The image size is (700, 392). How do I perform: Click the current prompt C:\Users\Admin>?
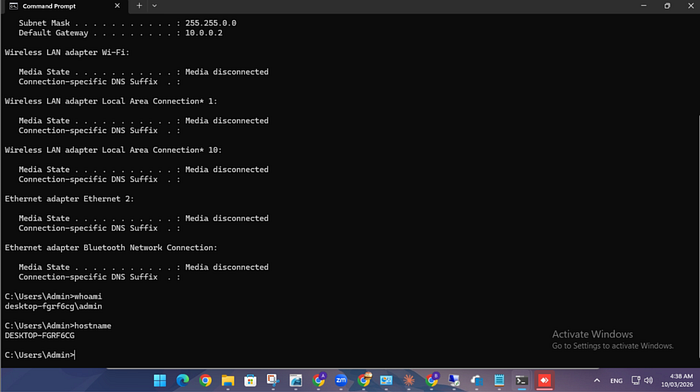pyautogui.click(x=39, y=355)
